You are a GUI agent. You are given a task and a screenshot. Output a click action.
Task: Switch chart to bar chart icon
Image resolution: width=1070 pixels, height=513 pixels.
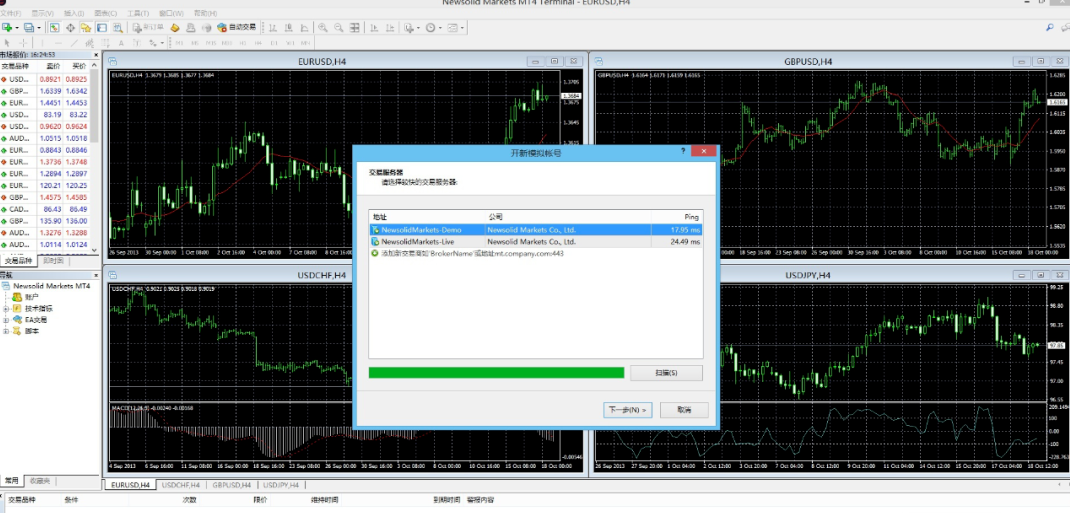(272, 27)
